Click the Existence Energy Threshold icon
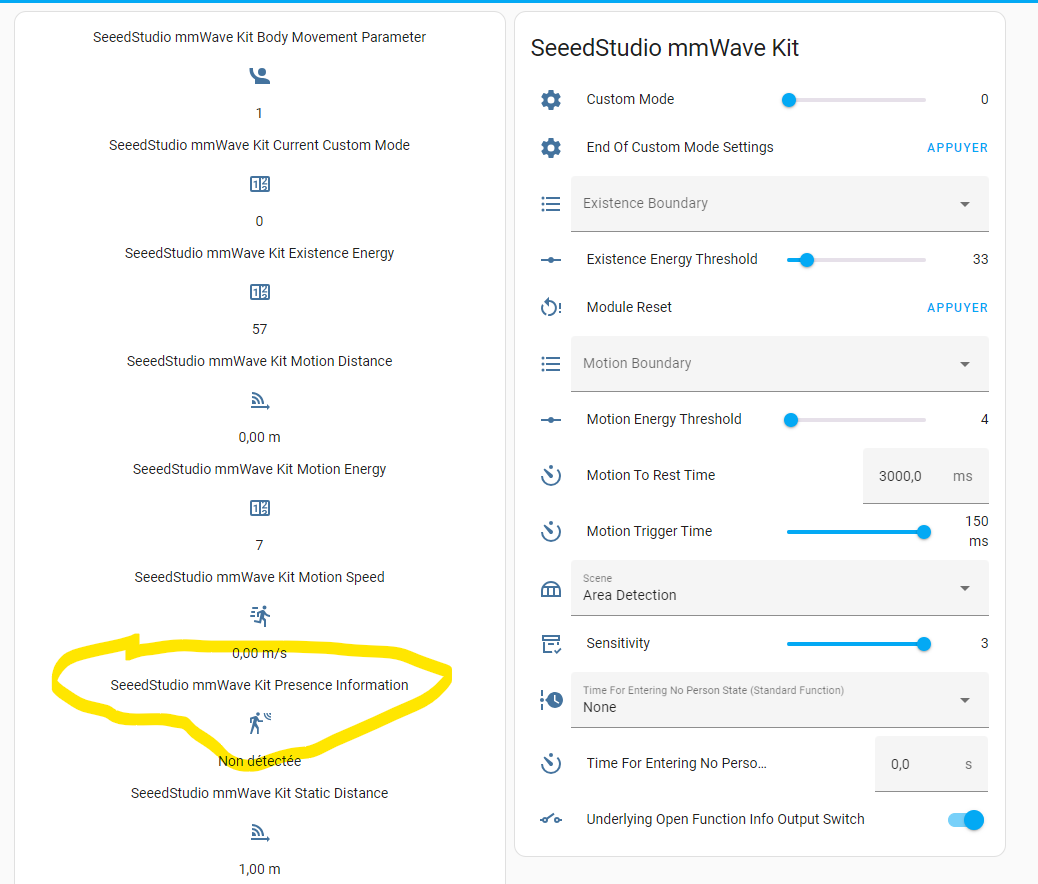The image size is (1038, 884). pyautogui.click(x=551, y=260)
